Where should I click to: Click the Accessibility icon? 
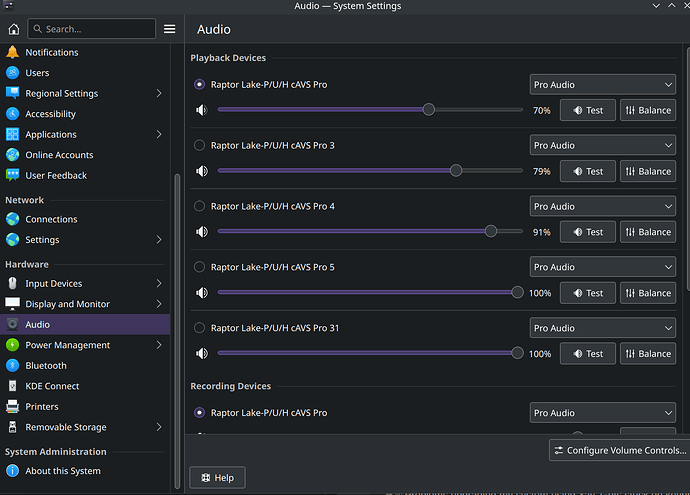12,114
